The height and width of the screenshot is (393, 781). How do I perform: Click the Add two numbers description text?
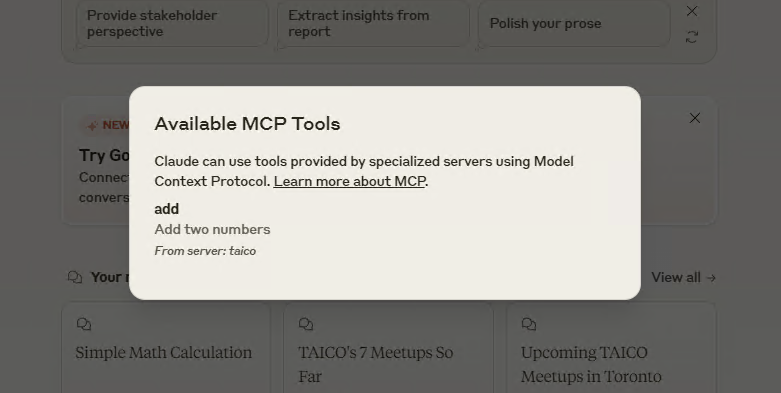click(212, 230)
